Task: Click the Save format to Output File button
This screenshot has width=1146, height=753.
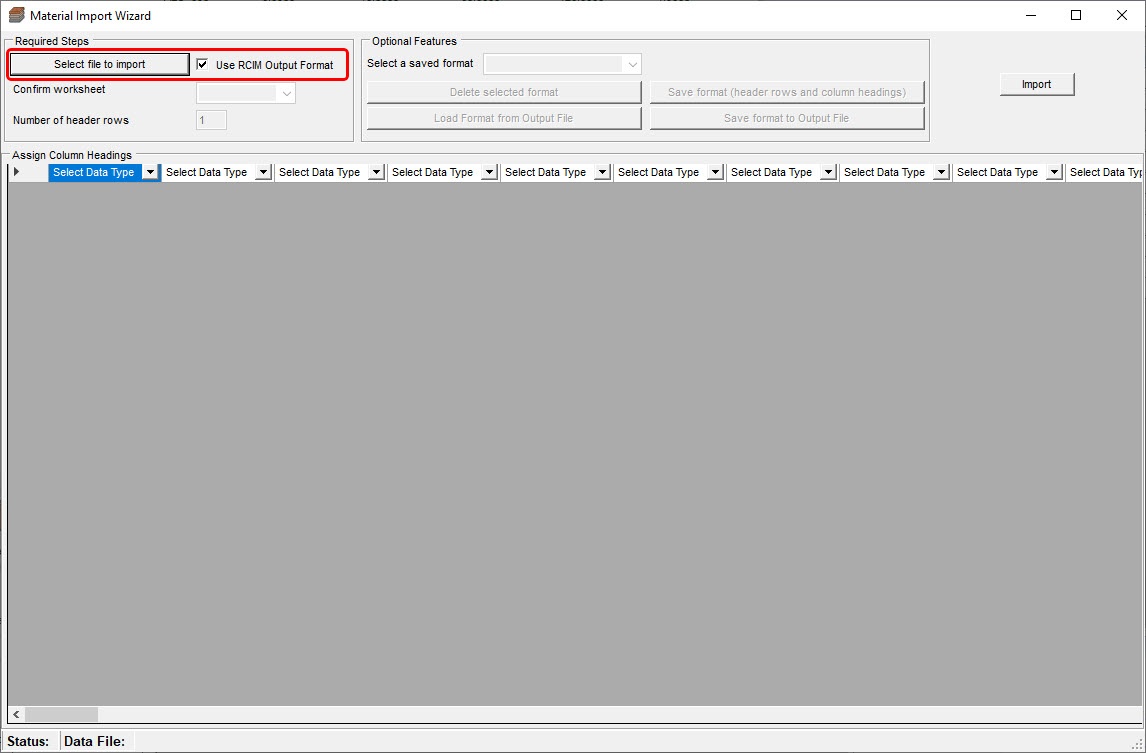Action: point(787,117)
